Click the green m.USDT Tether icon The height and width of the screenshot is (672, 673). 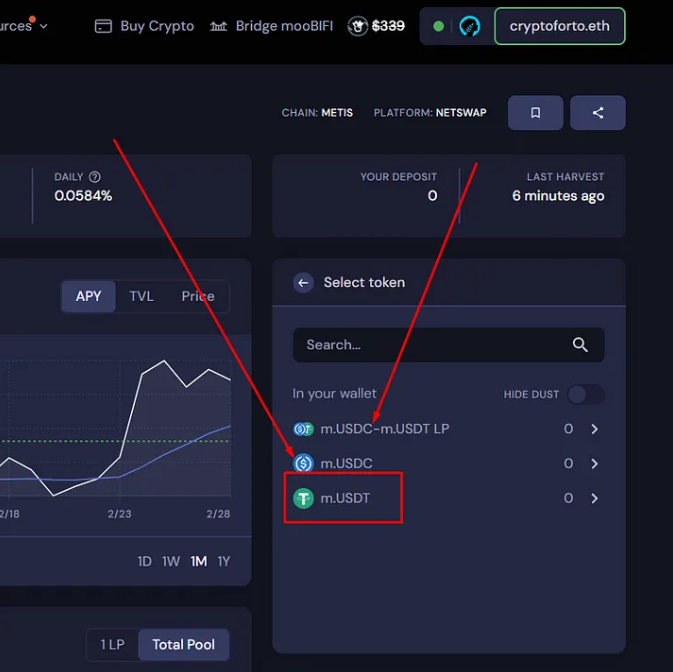point(303,498)
